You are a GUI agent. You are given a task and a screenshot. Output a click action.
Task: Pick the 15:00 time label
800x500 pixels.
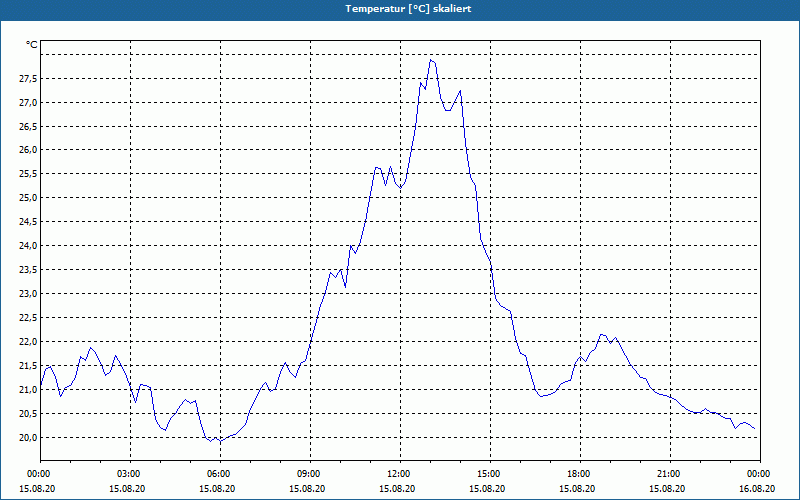click(x=487, y=474)
